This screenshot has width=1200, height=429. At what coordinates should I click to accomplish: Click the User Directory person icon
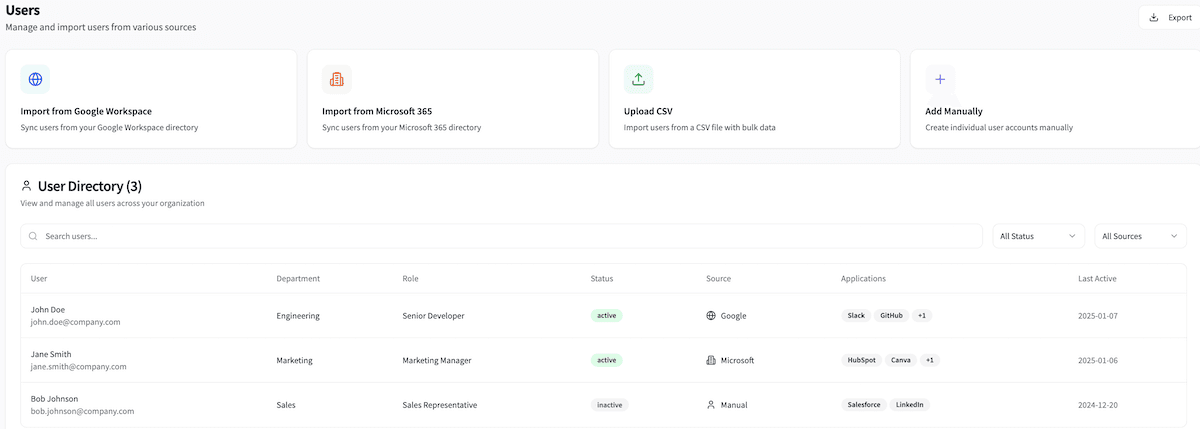26,185
